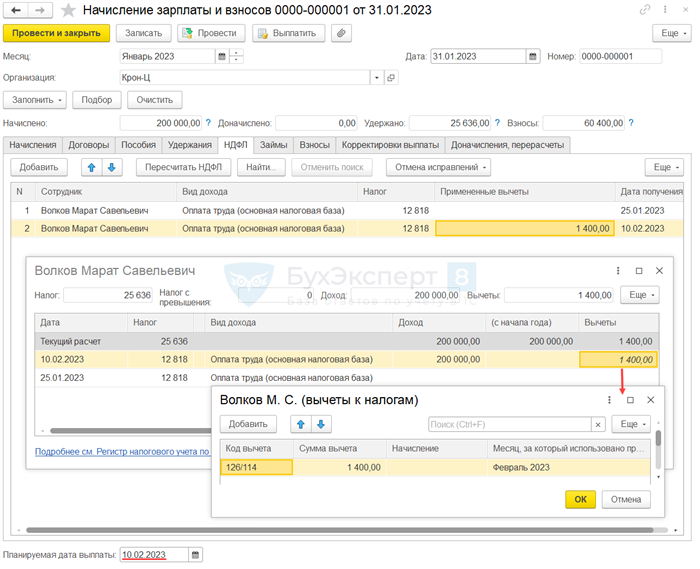Focus the Поиск (Ctrl+F) search field

coord(509,424)
